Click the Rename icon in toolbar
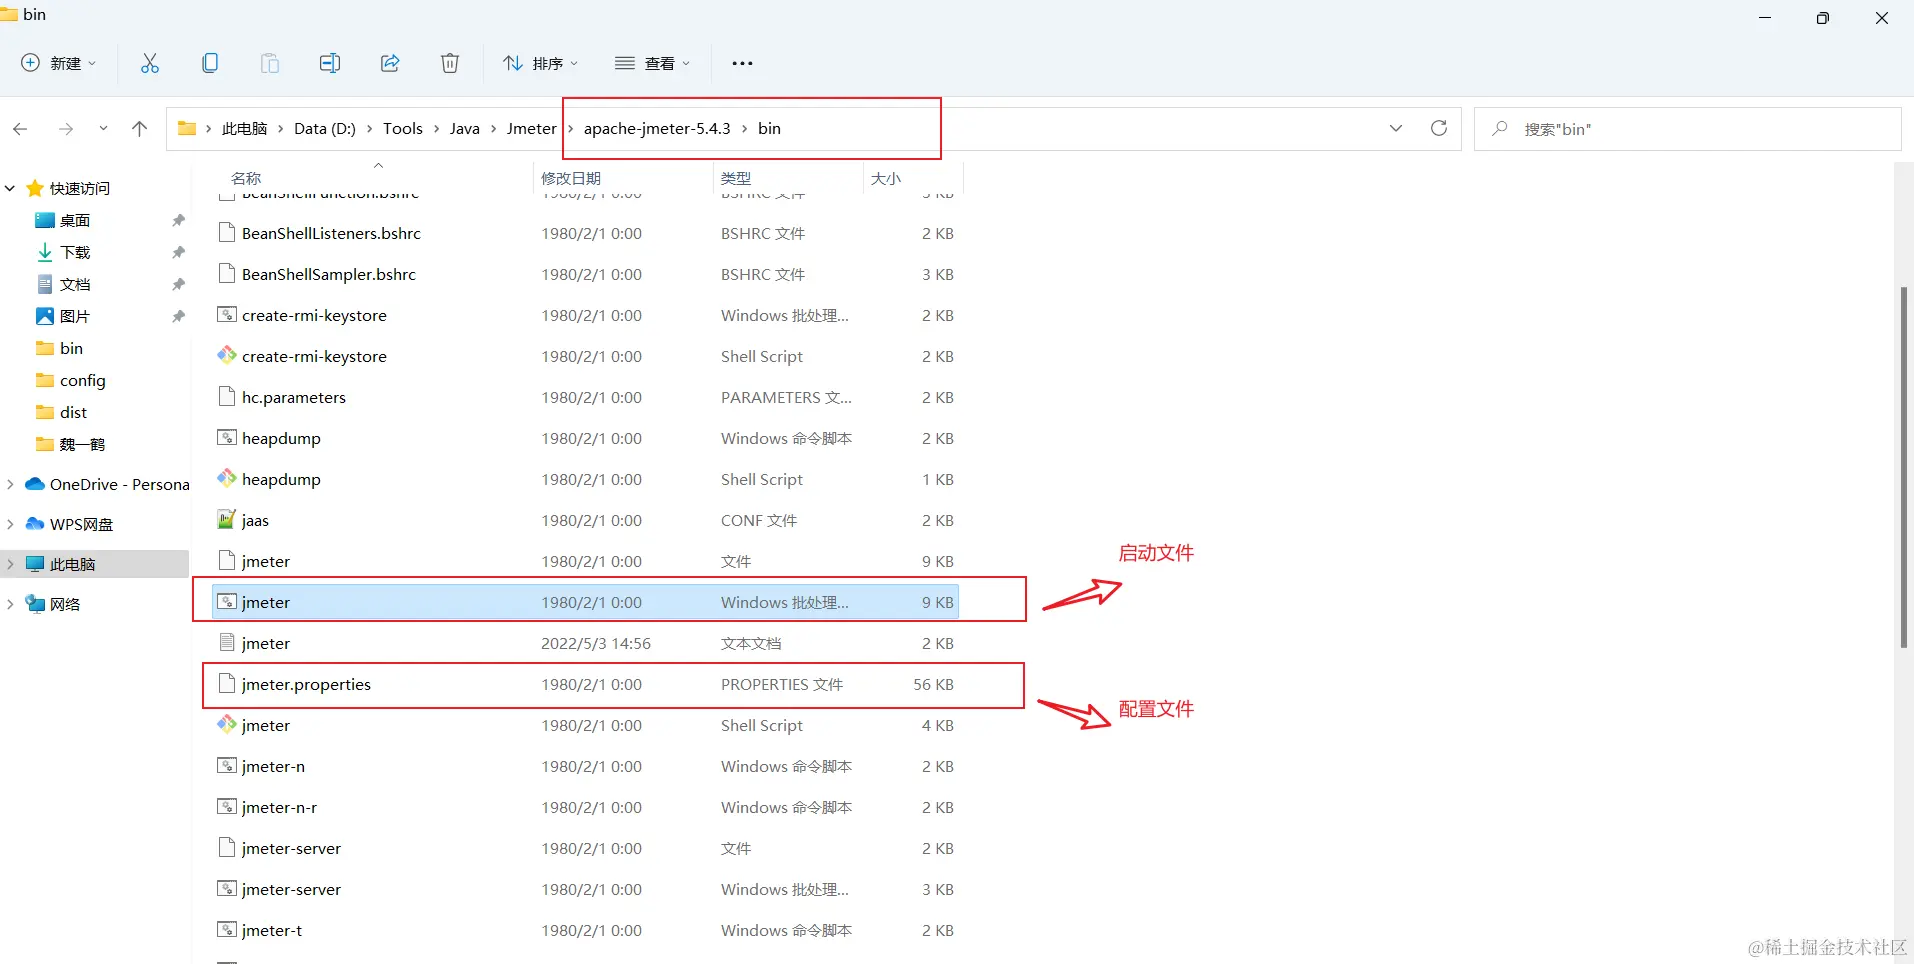Screen dimensions: 1914x964 pos(330,63)
